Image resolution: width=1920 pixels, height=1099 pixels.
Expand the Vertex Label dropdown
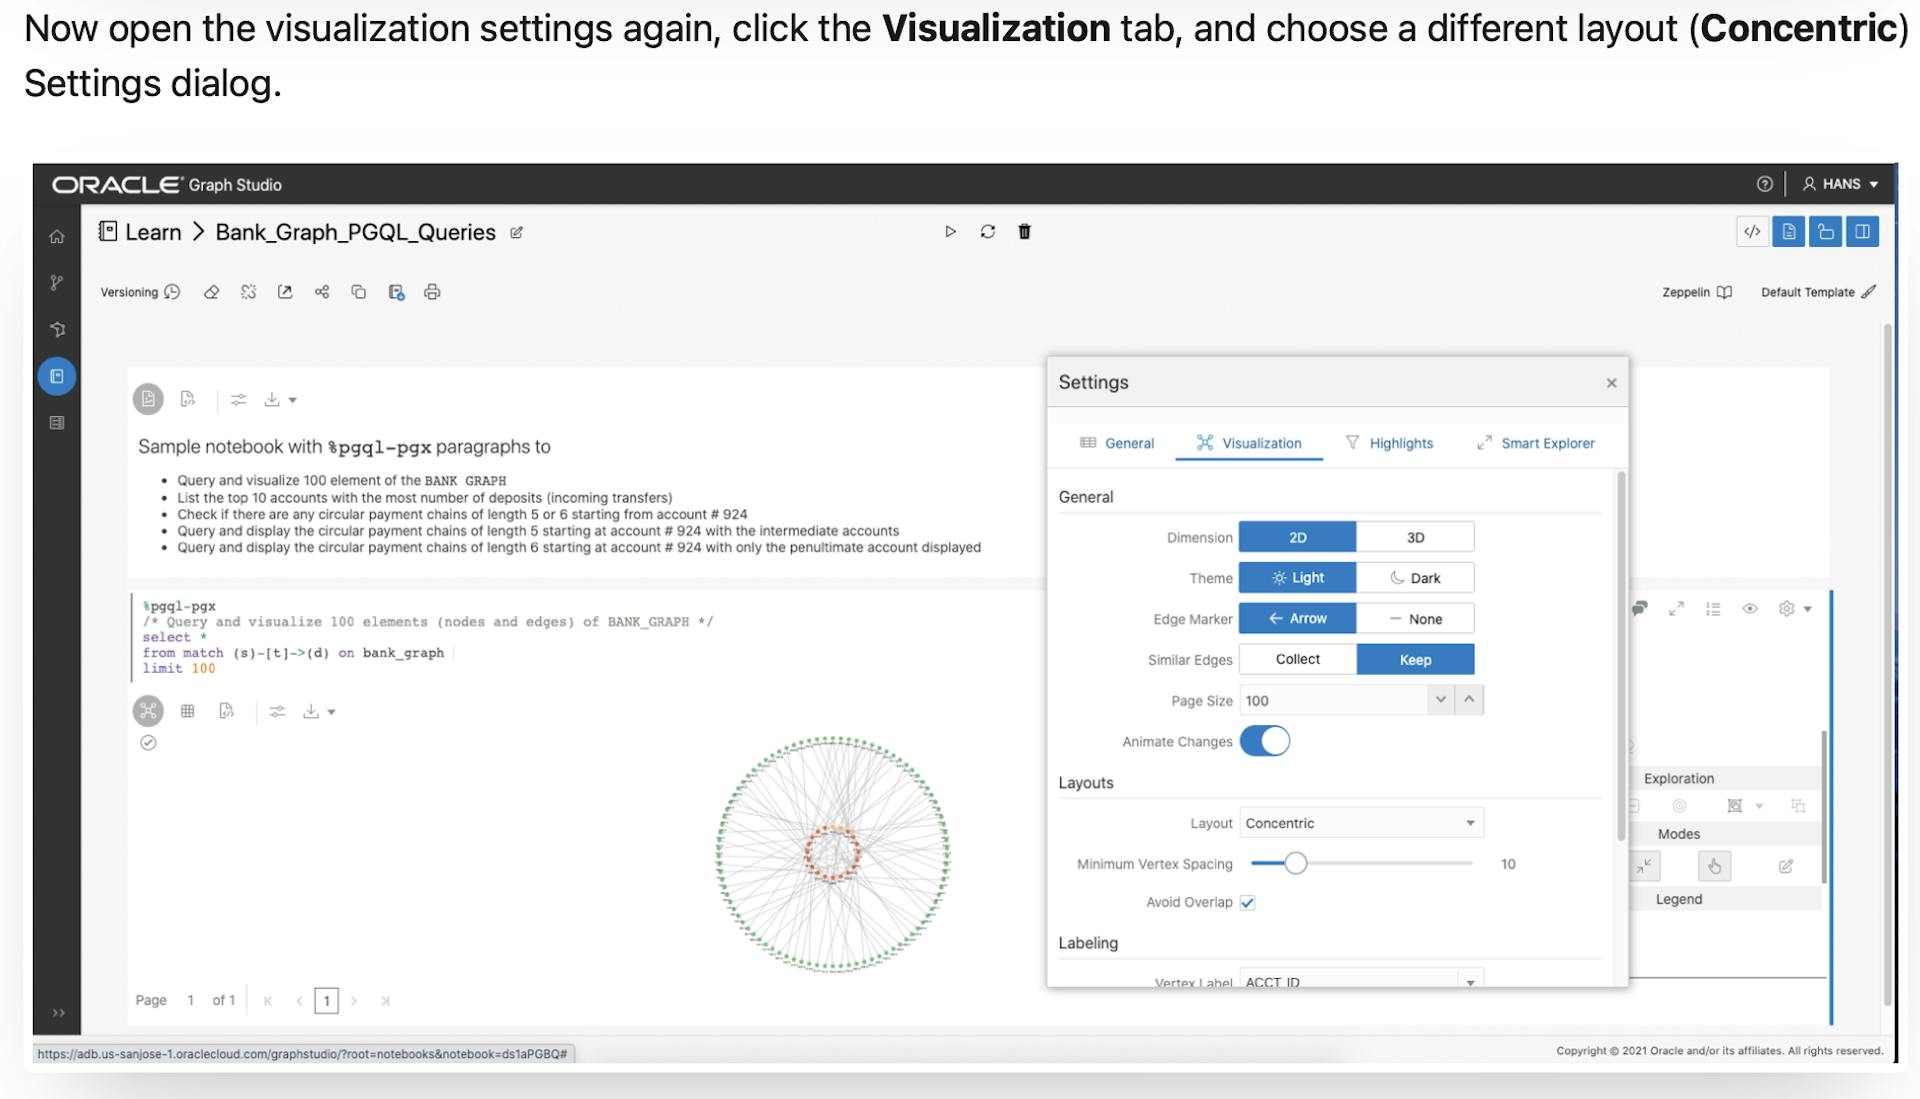tap(1470, 981)
